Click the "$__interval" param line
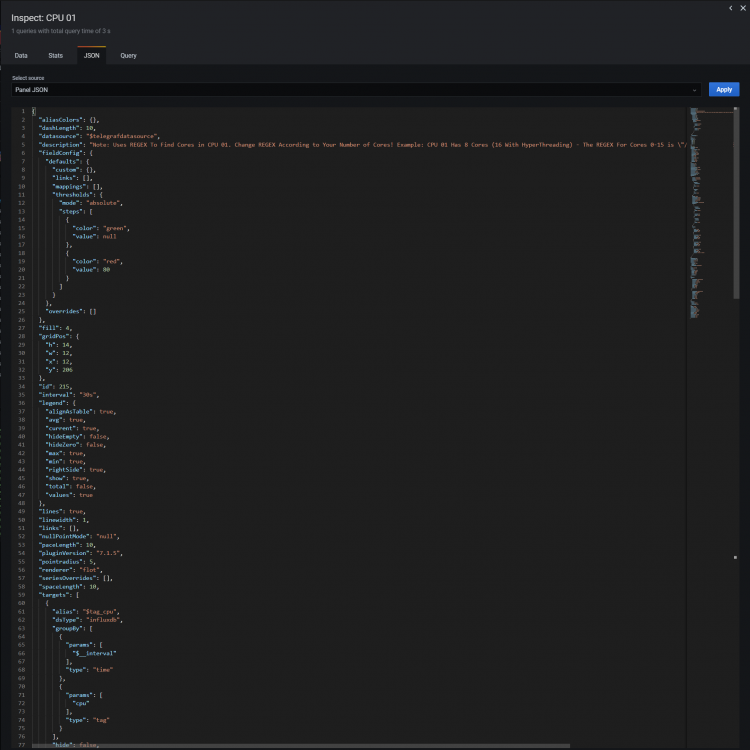Screen dimensions: 750x750 pos(94,653)
